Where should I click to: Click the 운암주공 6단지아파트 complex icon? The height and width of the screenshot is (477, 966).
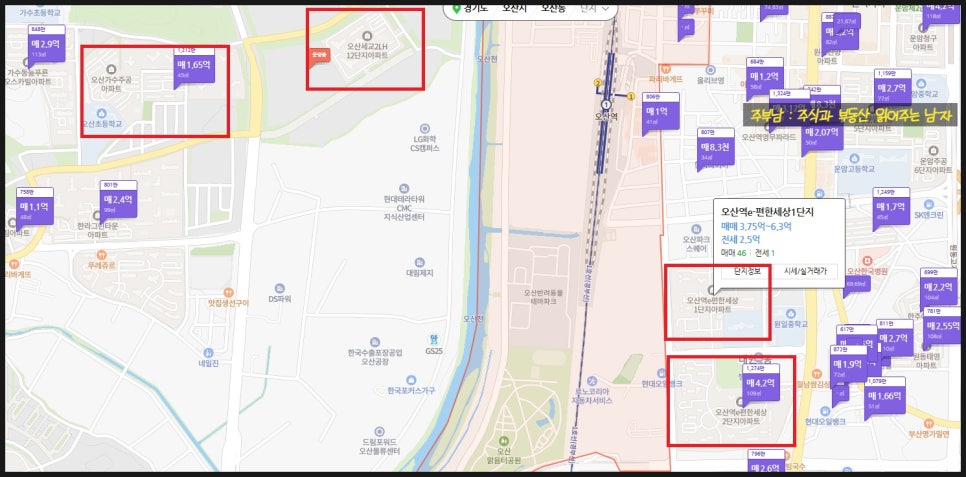tap(934, 150)
